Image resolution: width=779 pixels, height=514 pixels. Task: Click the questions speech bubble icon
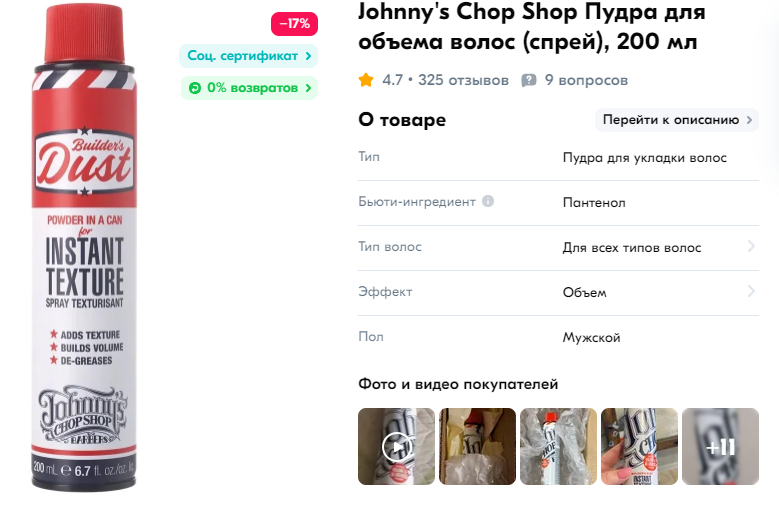pos(529,80)
